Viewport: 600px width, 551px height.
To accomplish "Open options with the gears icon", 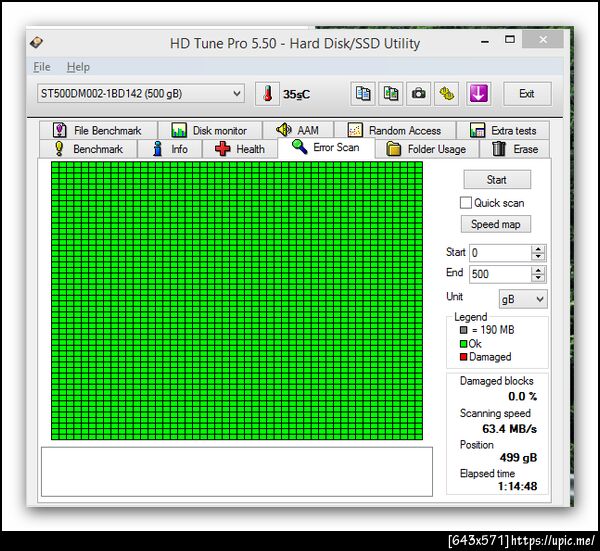I will pyautogui.click(x=447, y=94).
